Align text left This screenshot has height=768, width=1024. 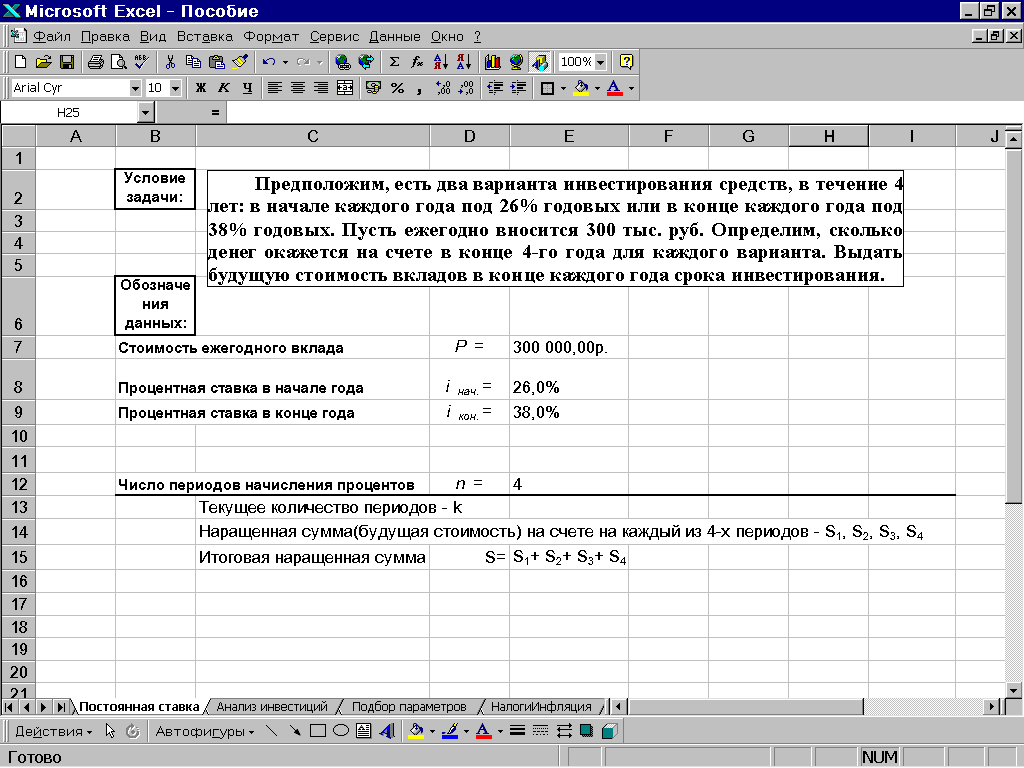pyautogui.click(x=275, y=88)
